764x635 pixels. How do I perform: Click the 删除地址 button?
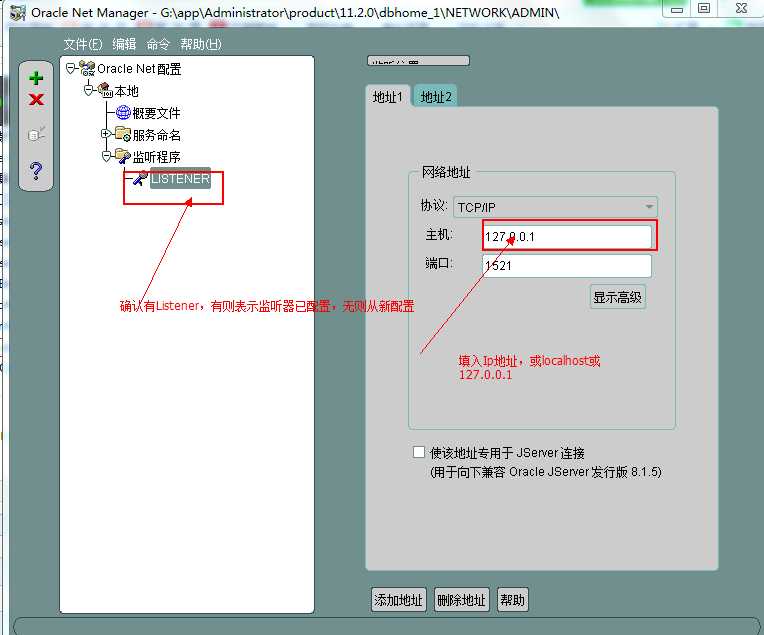[461, 599]
